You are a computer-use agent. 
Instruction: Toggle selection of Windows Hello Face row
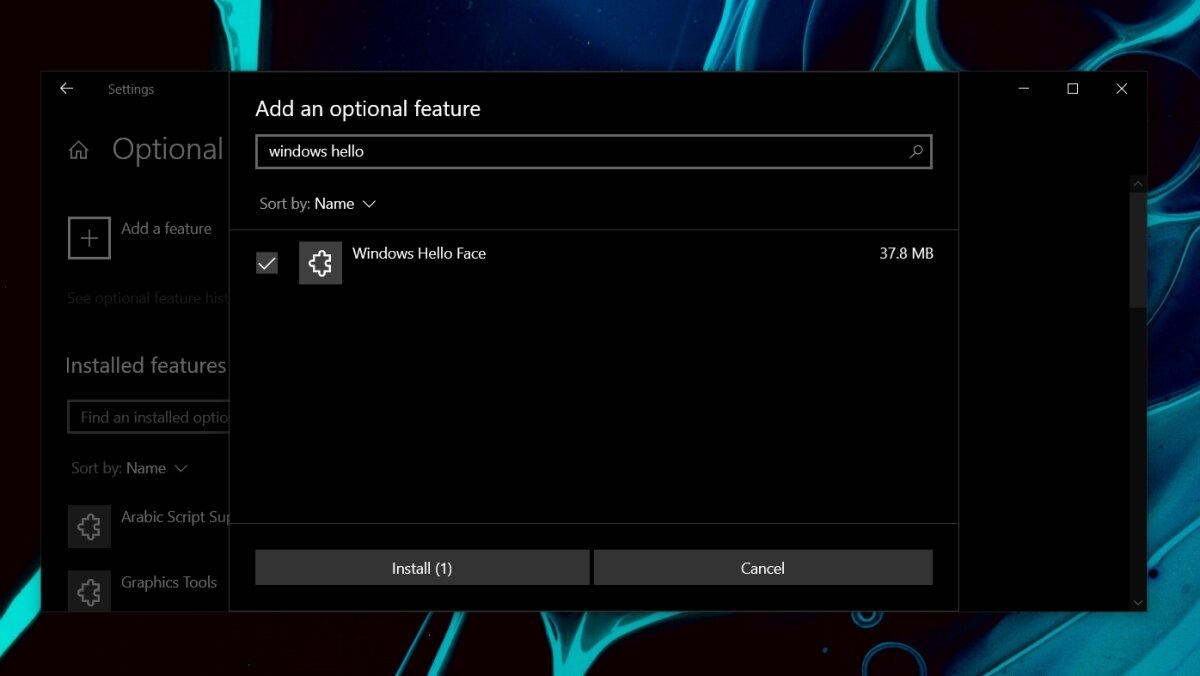tap(267, 262)
